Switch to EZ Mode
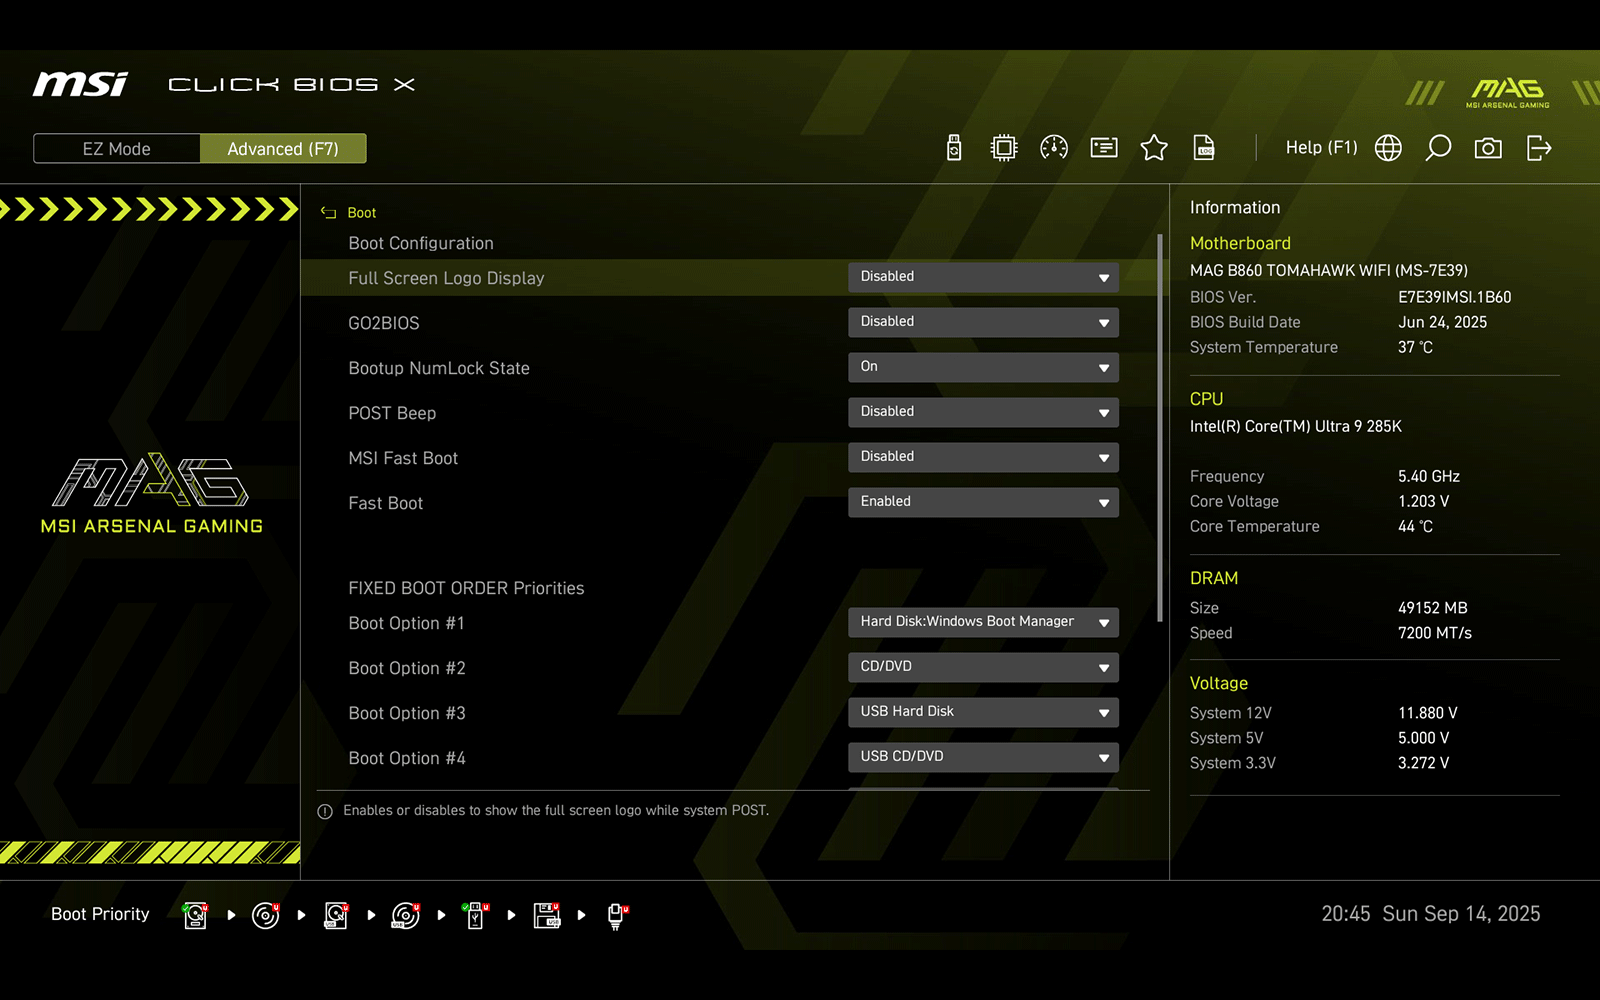The height and width of the screenshot is (1000, 1600). (117, 149)
